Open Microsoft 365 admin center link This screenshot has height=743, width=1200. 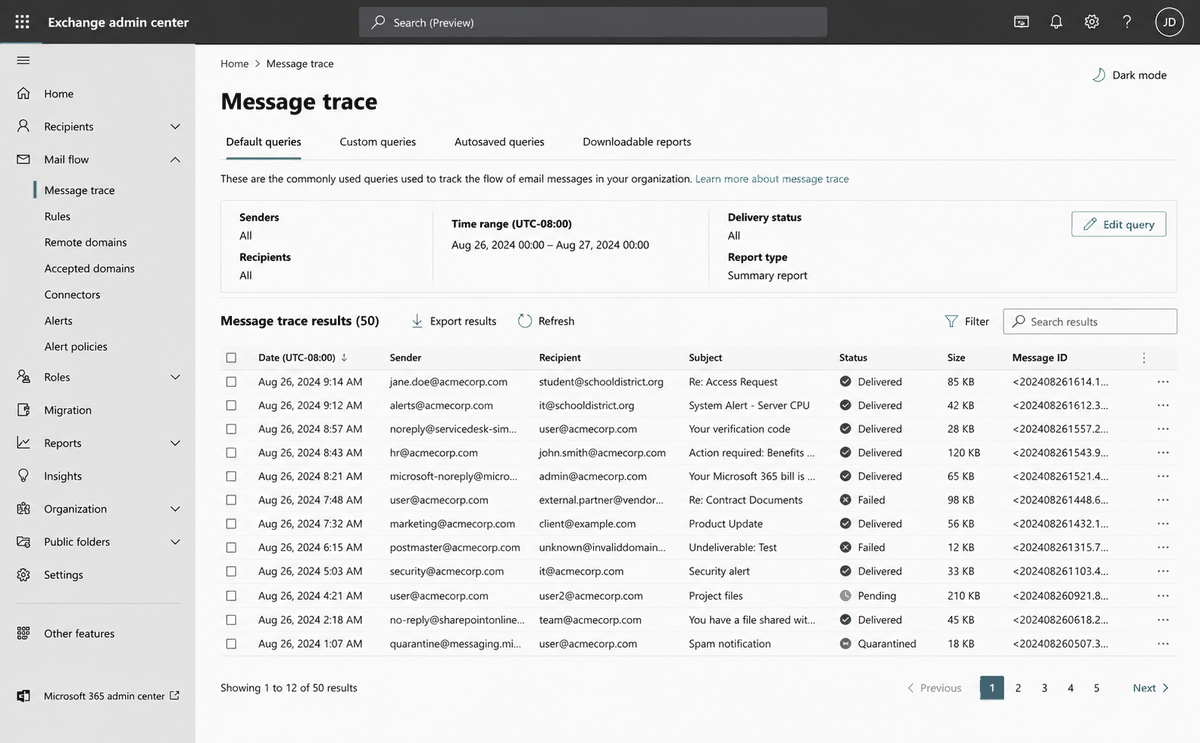pyautogui.click(x=98, y=696)
